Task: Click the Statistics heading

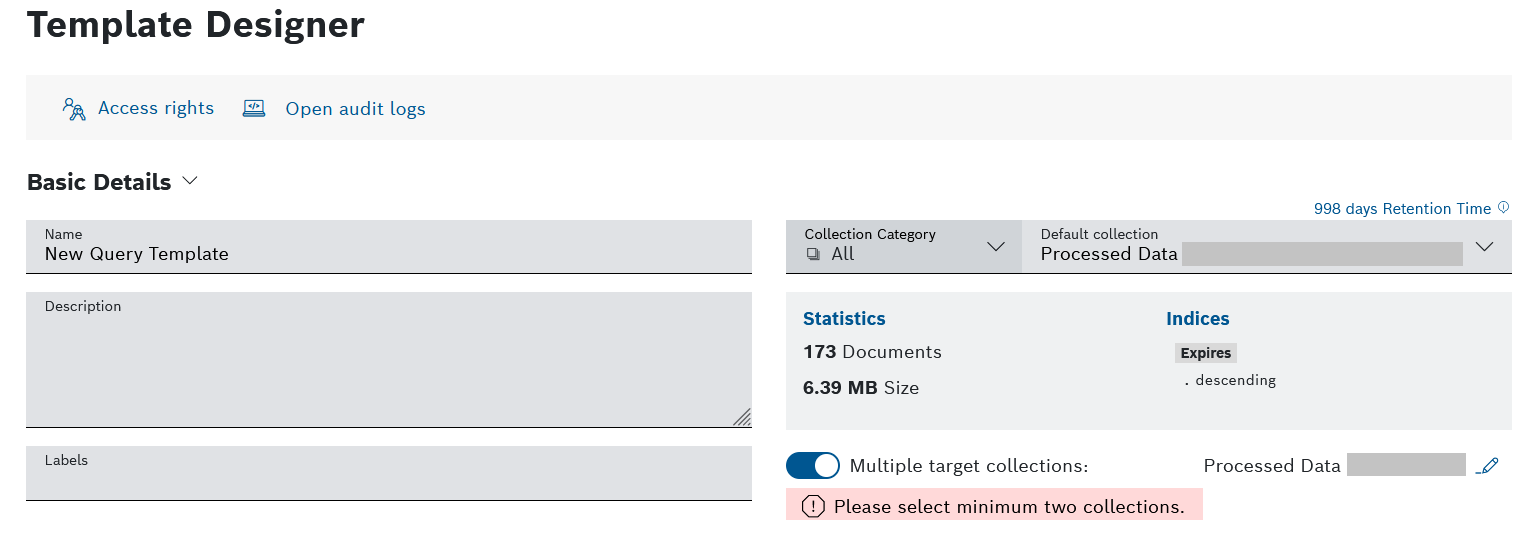Action: (x=844, y=319)
